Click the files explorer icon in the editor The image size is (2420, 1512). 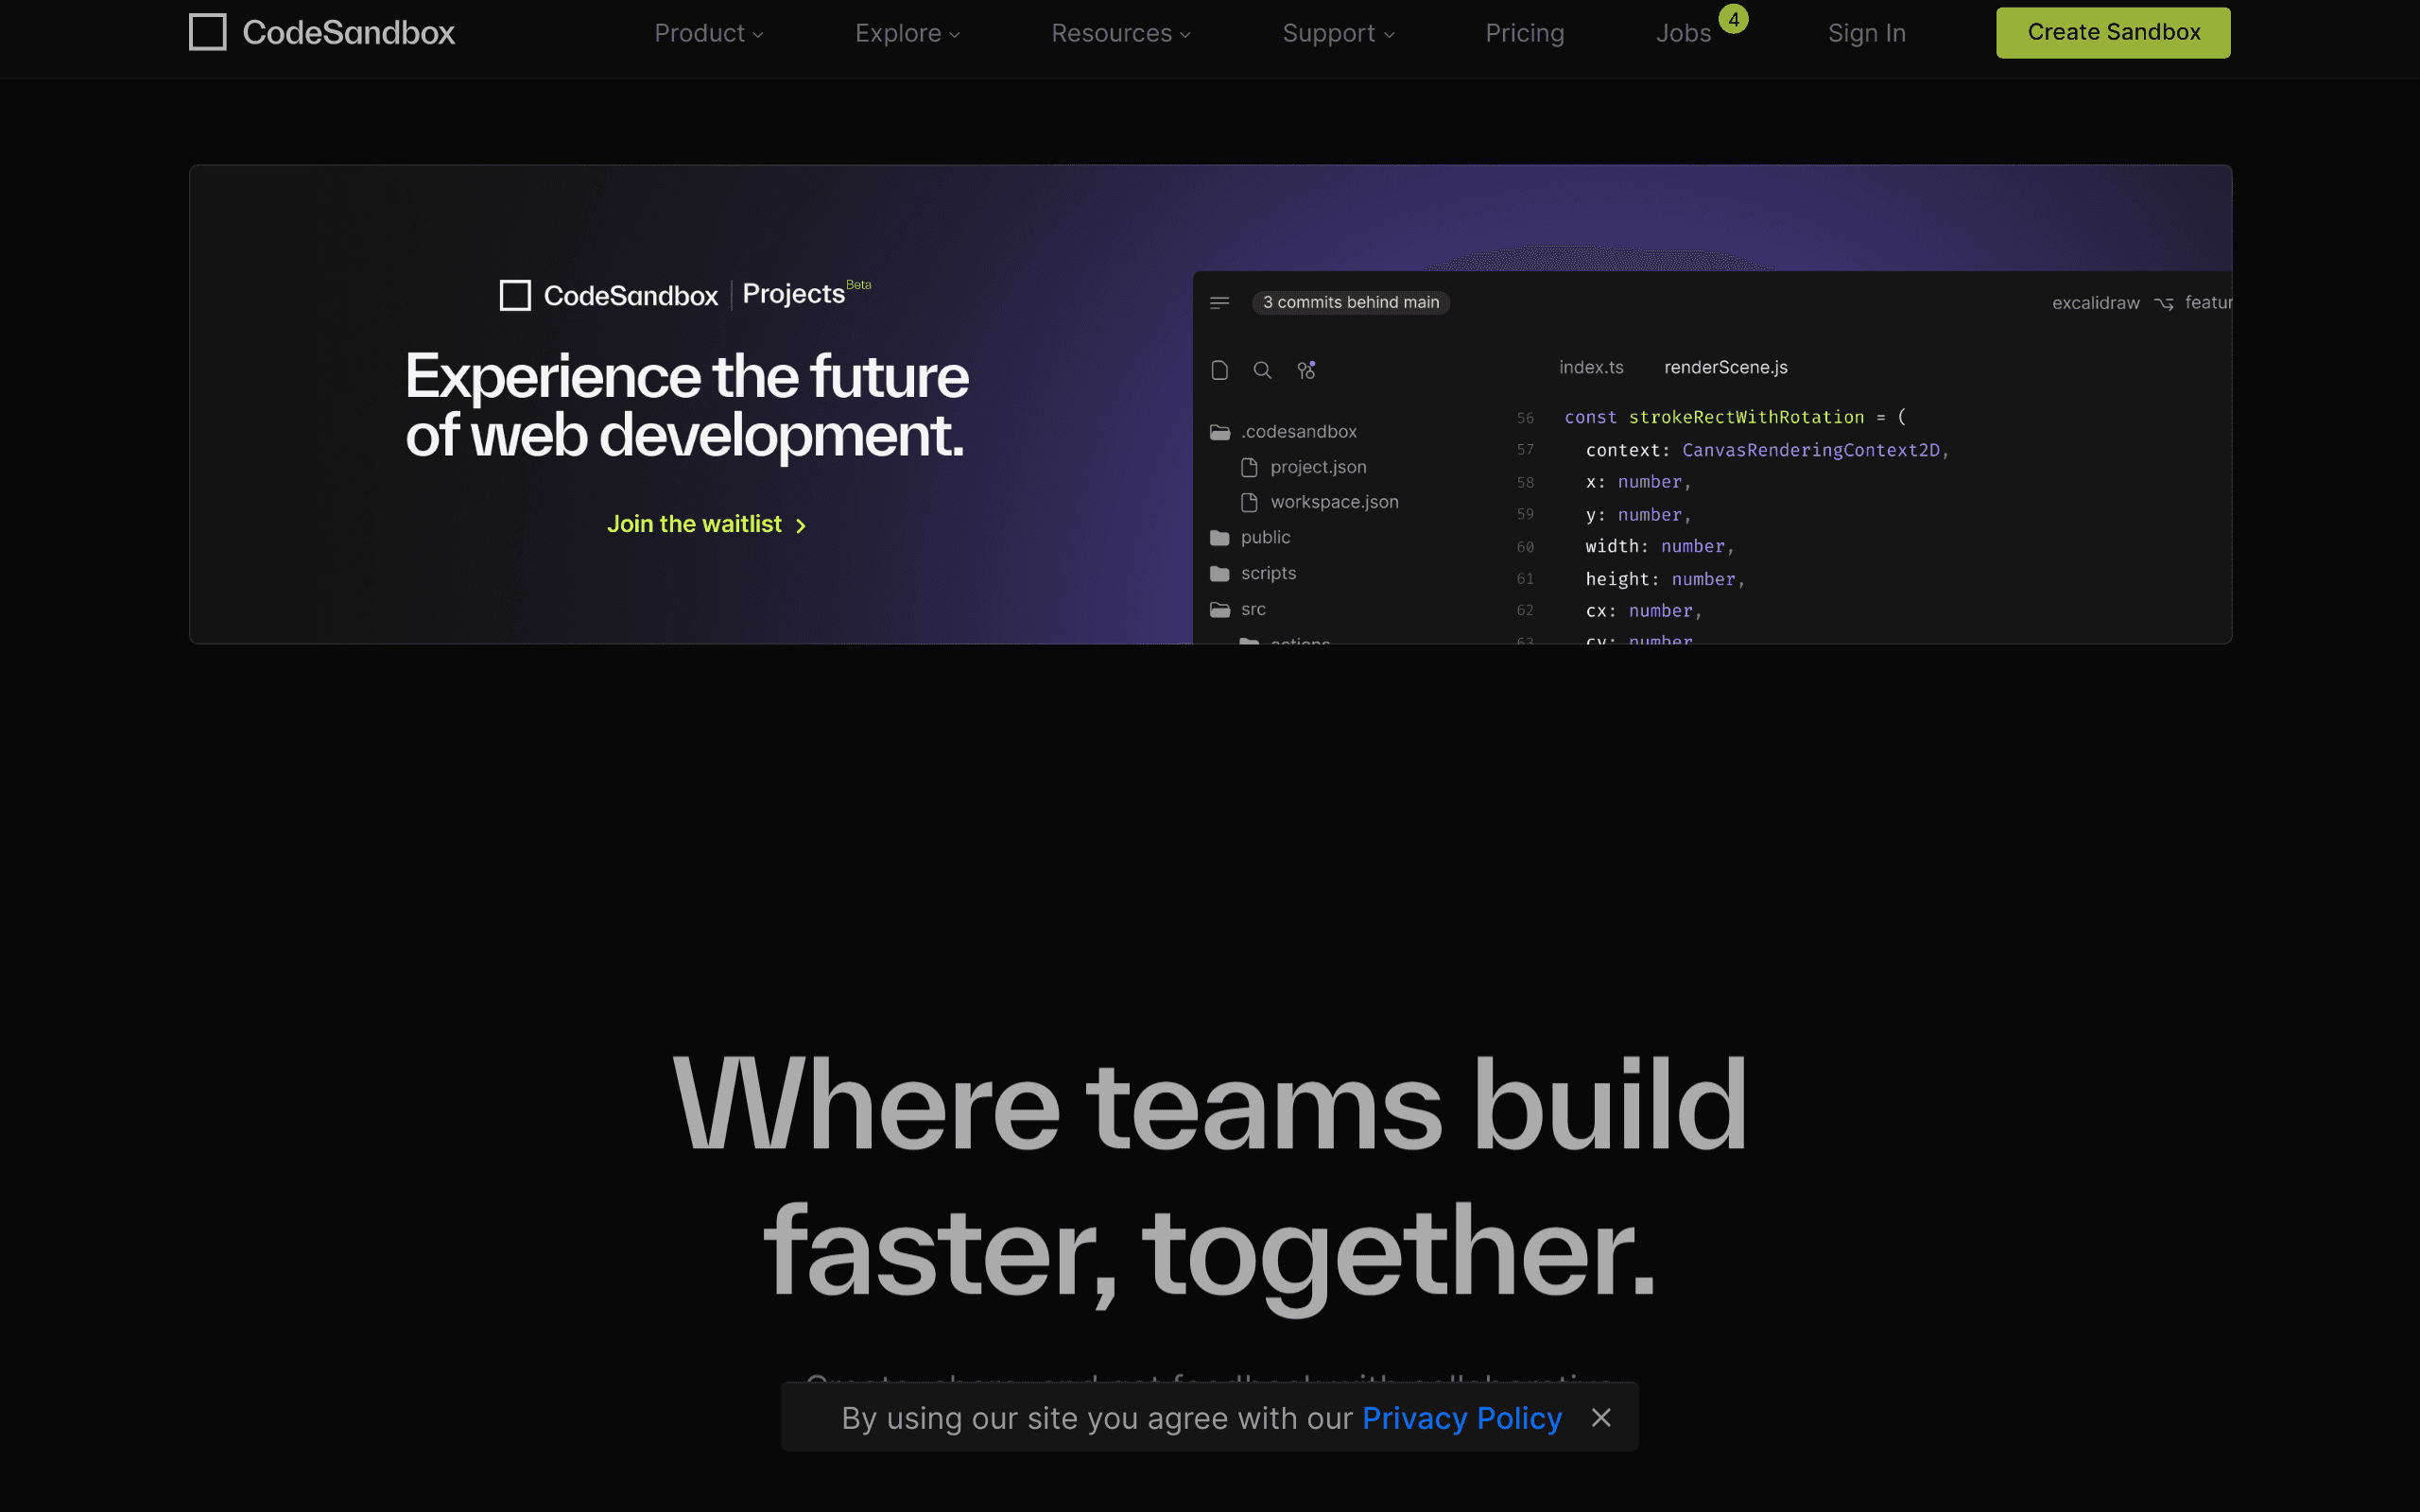(1219, 370)
